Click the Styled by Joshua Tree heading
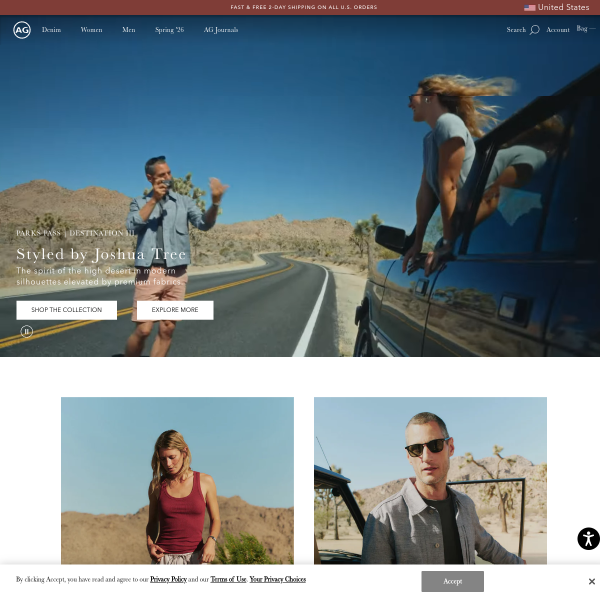The width and height of the screenshot is (600, 600). 101,254
